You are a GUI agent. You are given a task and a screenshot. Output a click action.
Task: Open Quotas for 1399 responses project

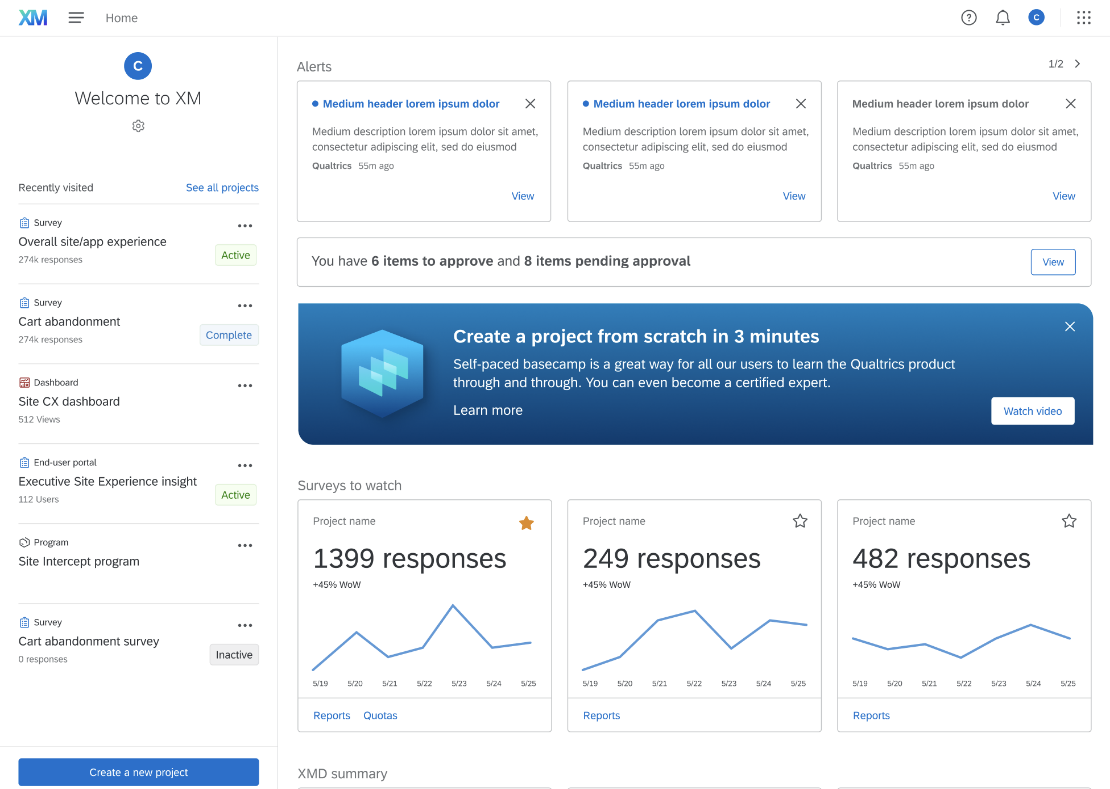point(380,715)
